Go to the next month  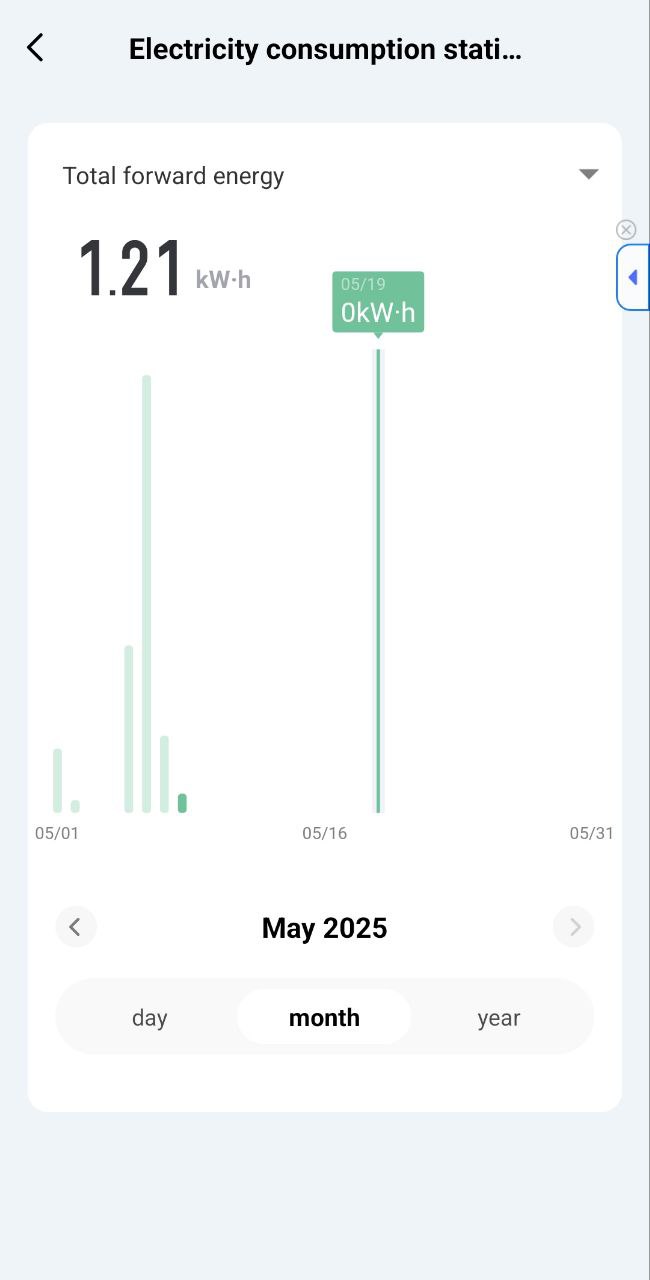pos(574,927)
